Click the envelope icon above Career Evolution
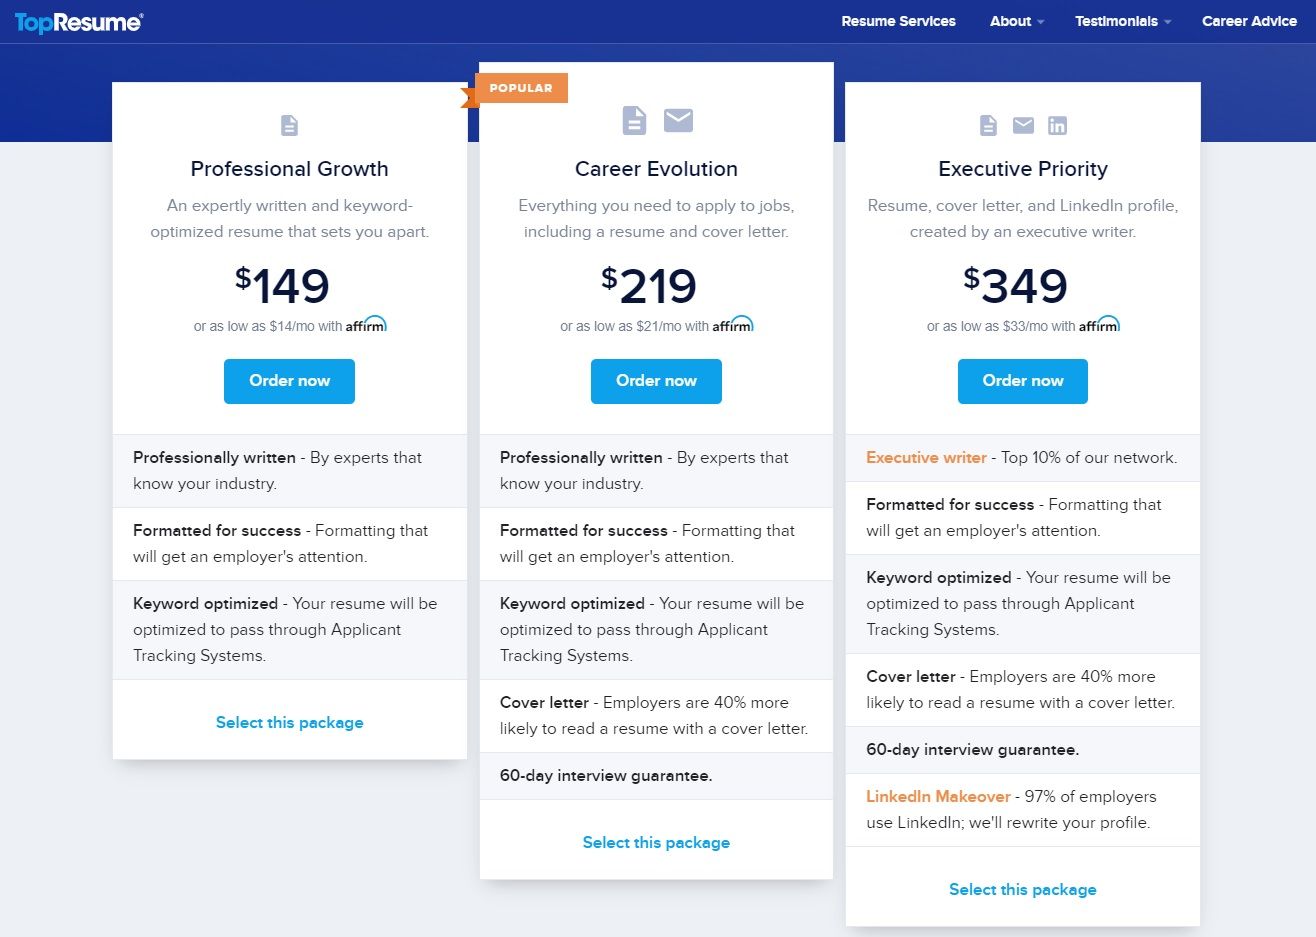The width and height of the screenshot is (1316, 937). [679, 120]
